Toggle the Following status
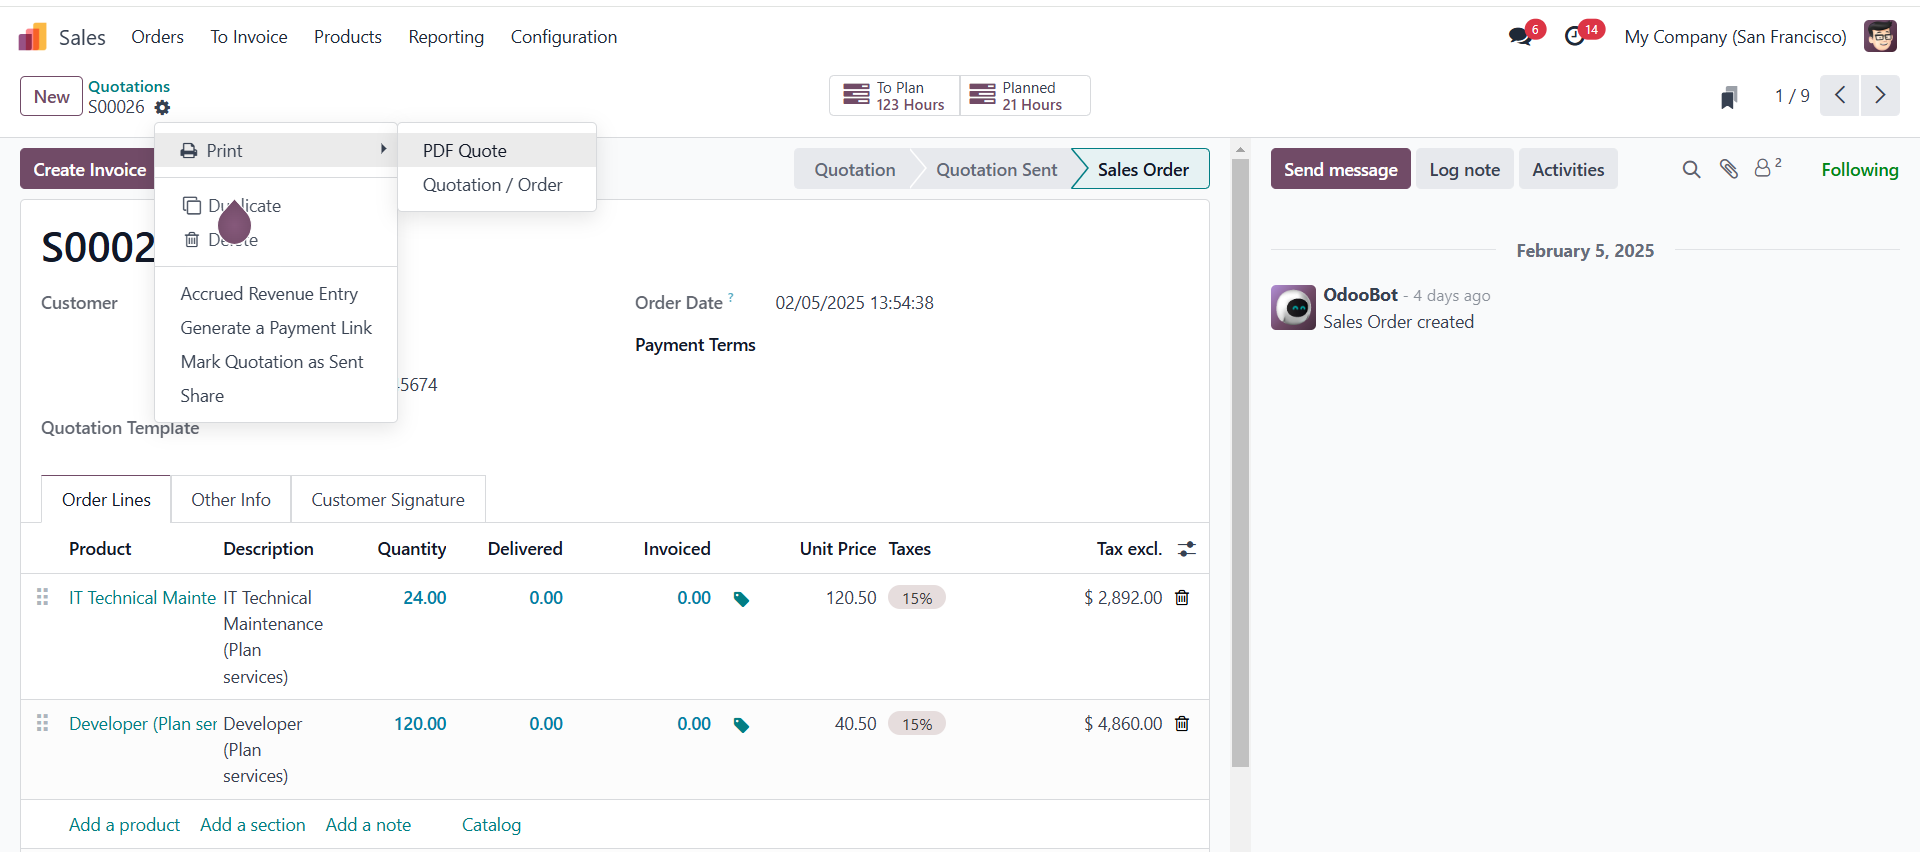The image size is (1920, 852). coord(1859,170)
